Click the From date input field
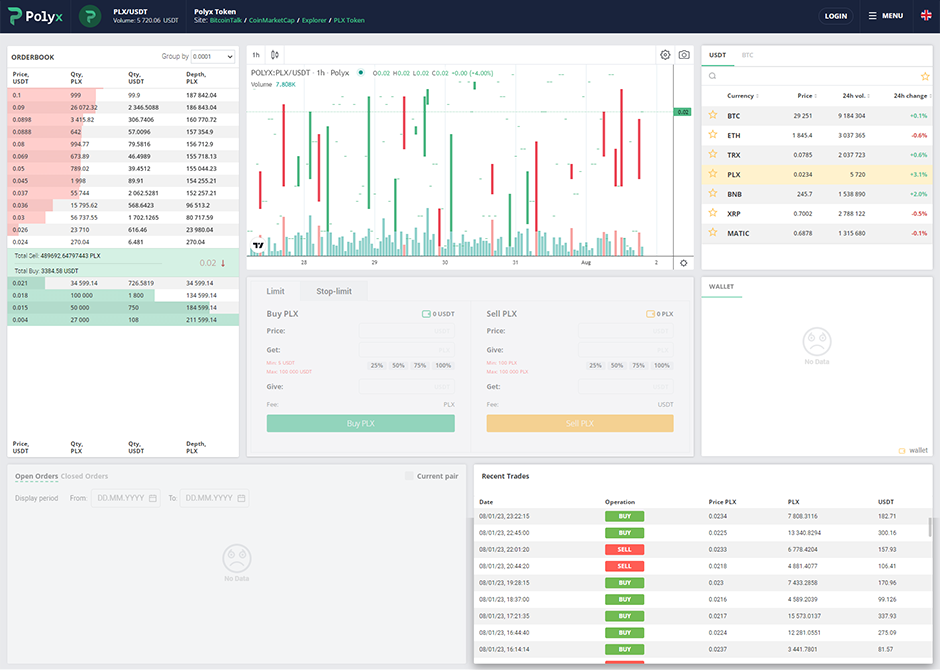 [x=125, y=498]
